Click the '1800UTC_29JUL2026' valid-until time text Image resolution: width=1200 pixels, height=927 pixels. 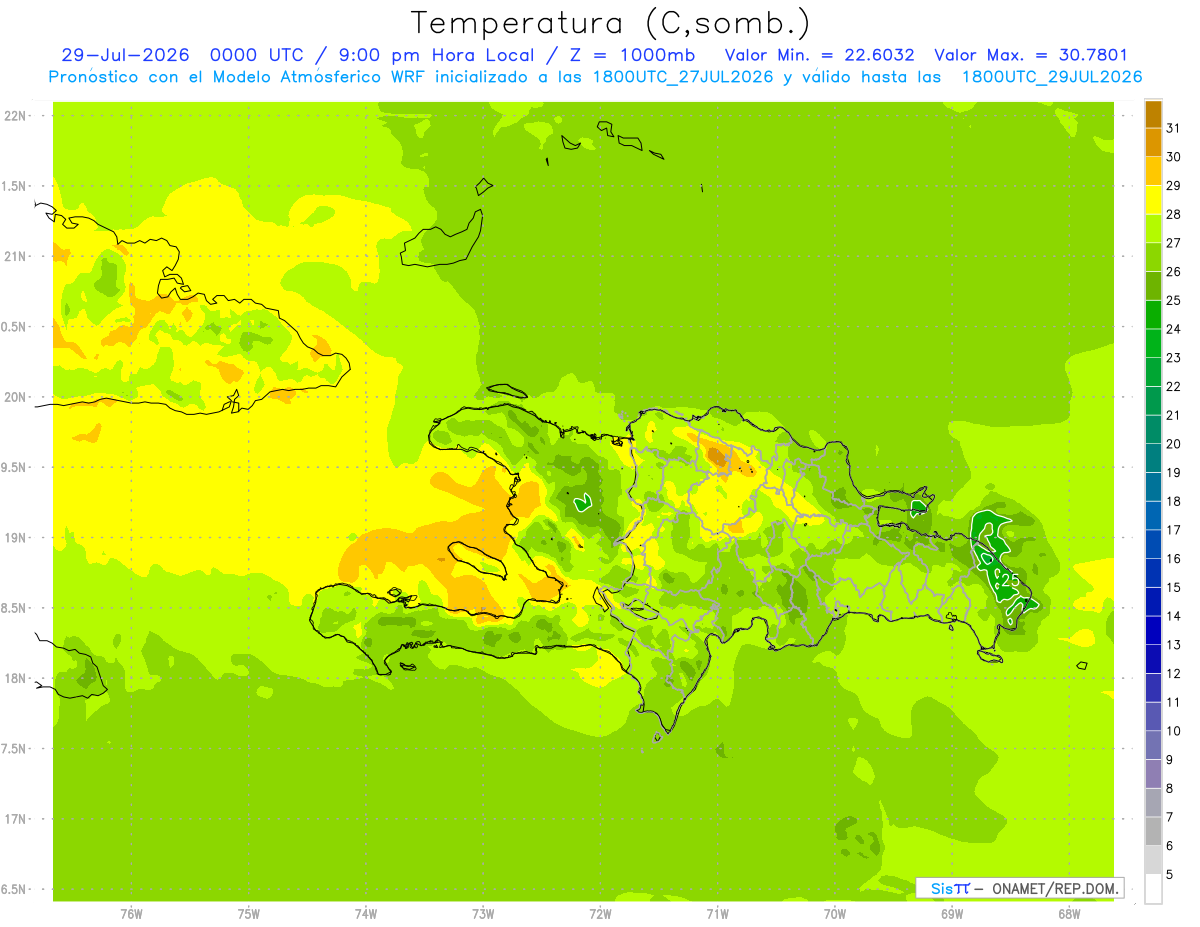[x=1051, y=77]
